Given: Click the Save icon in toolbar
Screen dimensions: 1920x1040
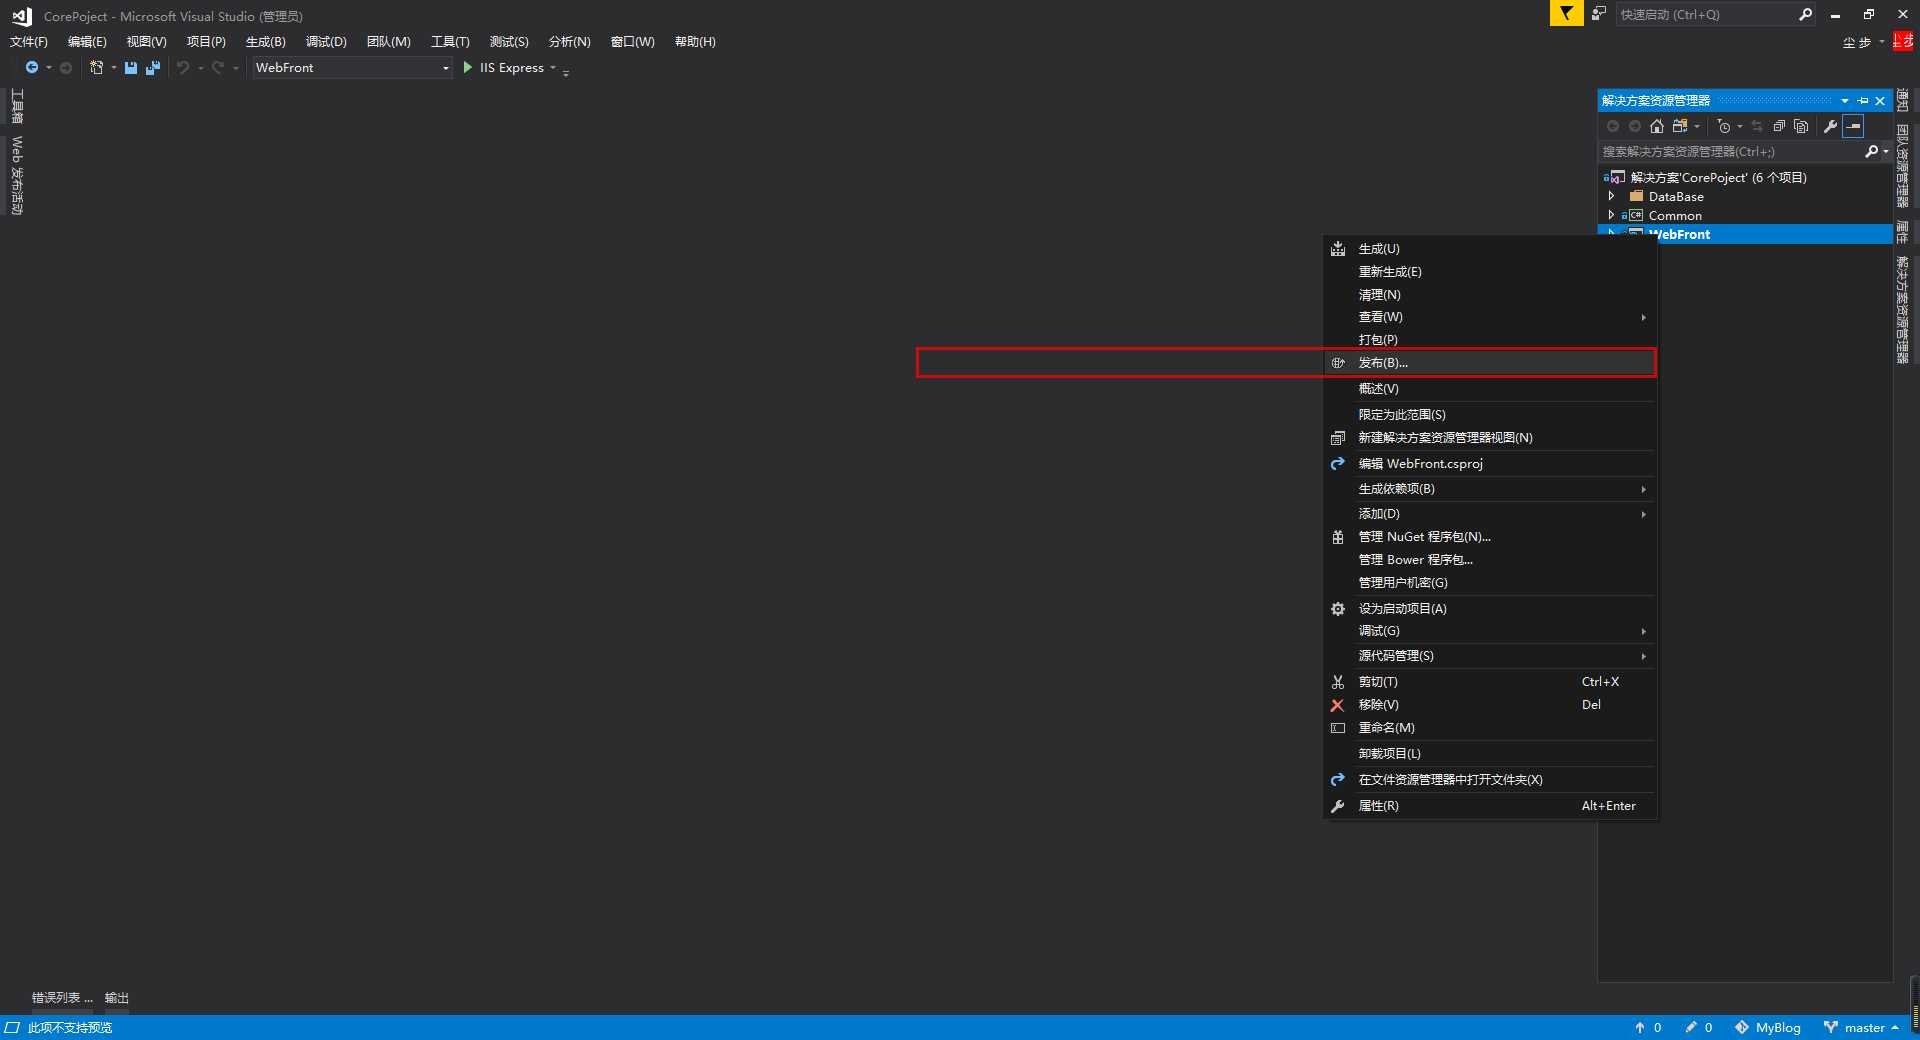Looking at the screenshot, I should (131, 68).
